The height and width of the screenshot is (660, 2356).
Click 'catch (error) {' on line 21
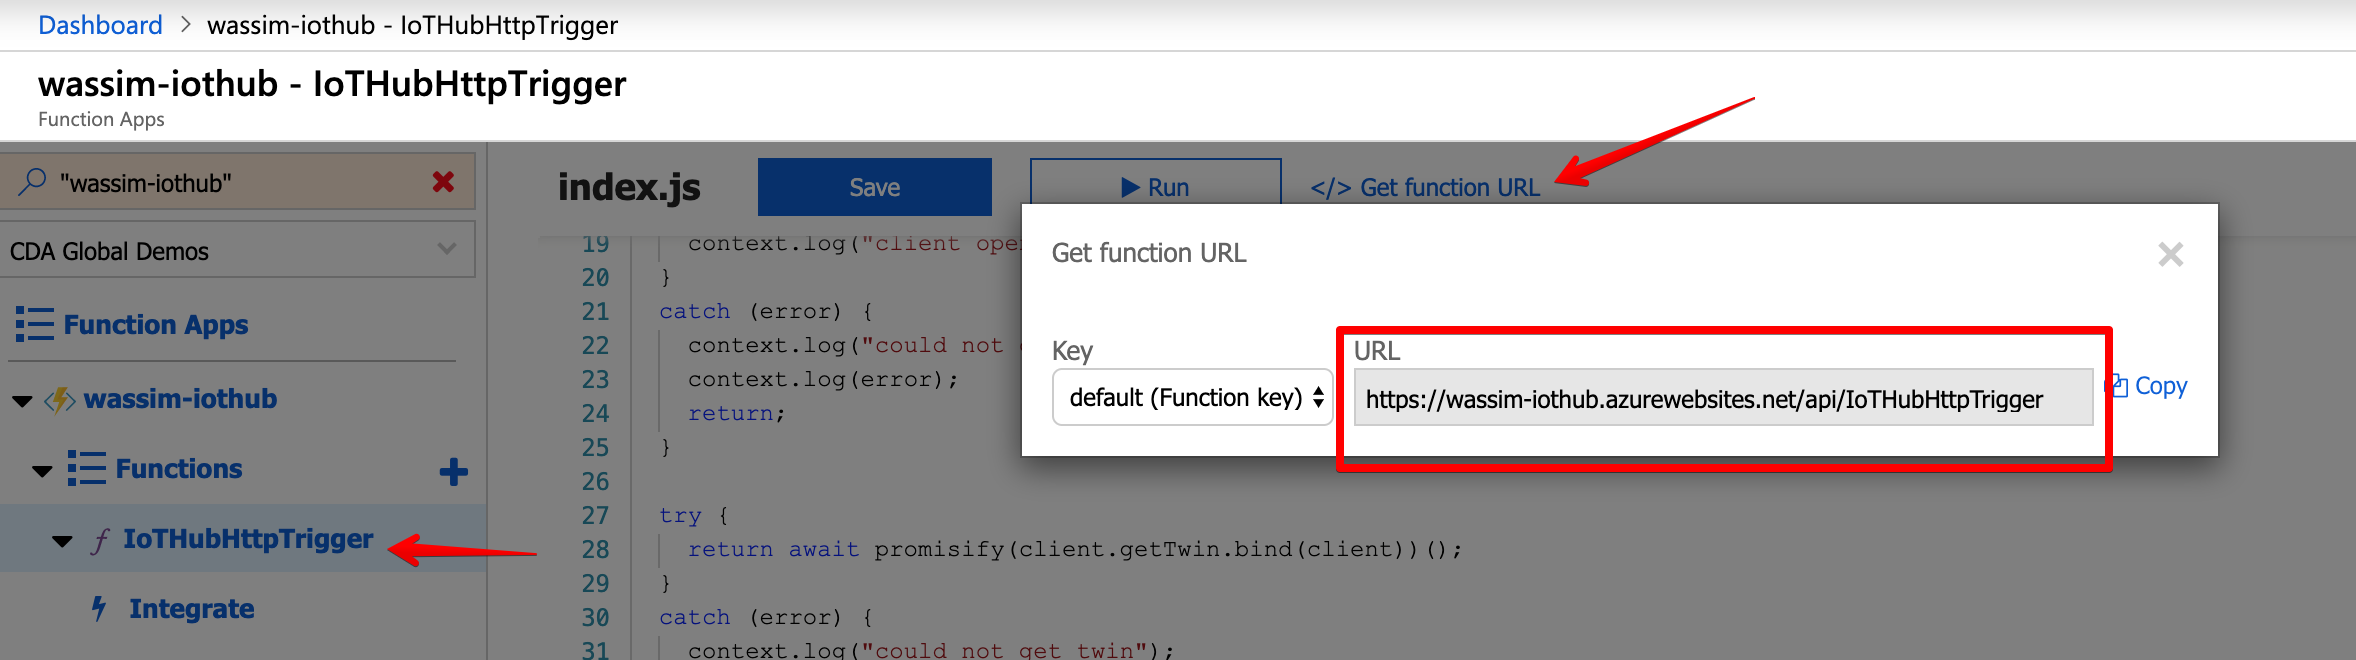[766, 312]
